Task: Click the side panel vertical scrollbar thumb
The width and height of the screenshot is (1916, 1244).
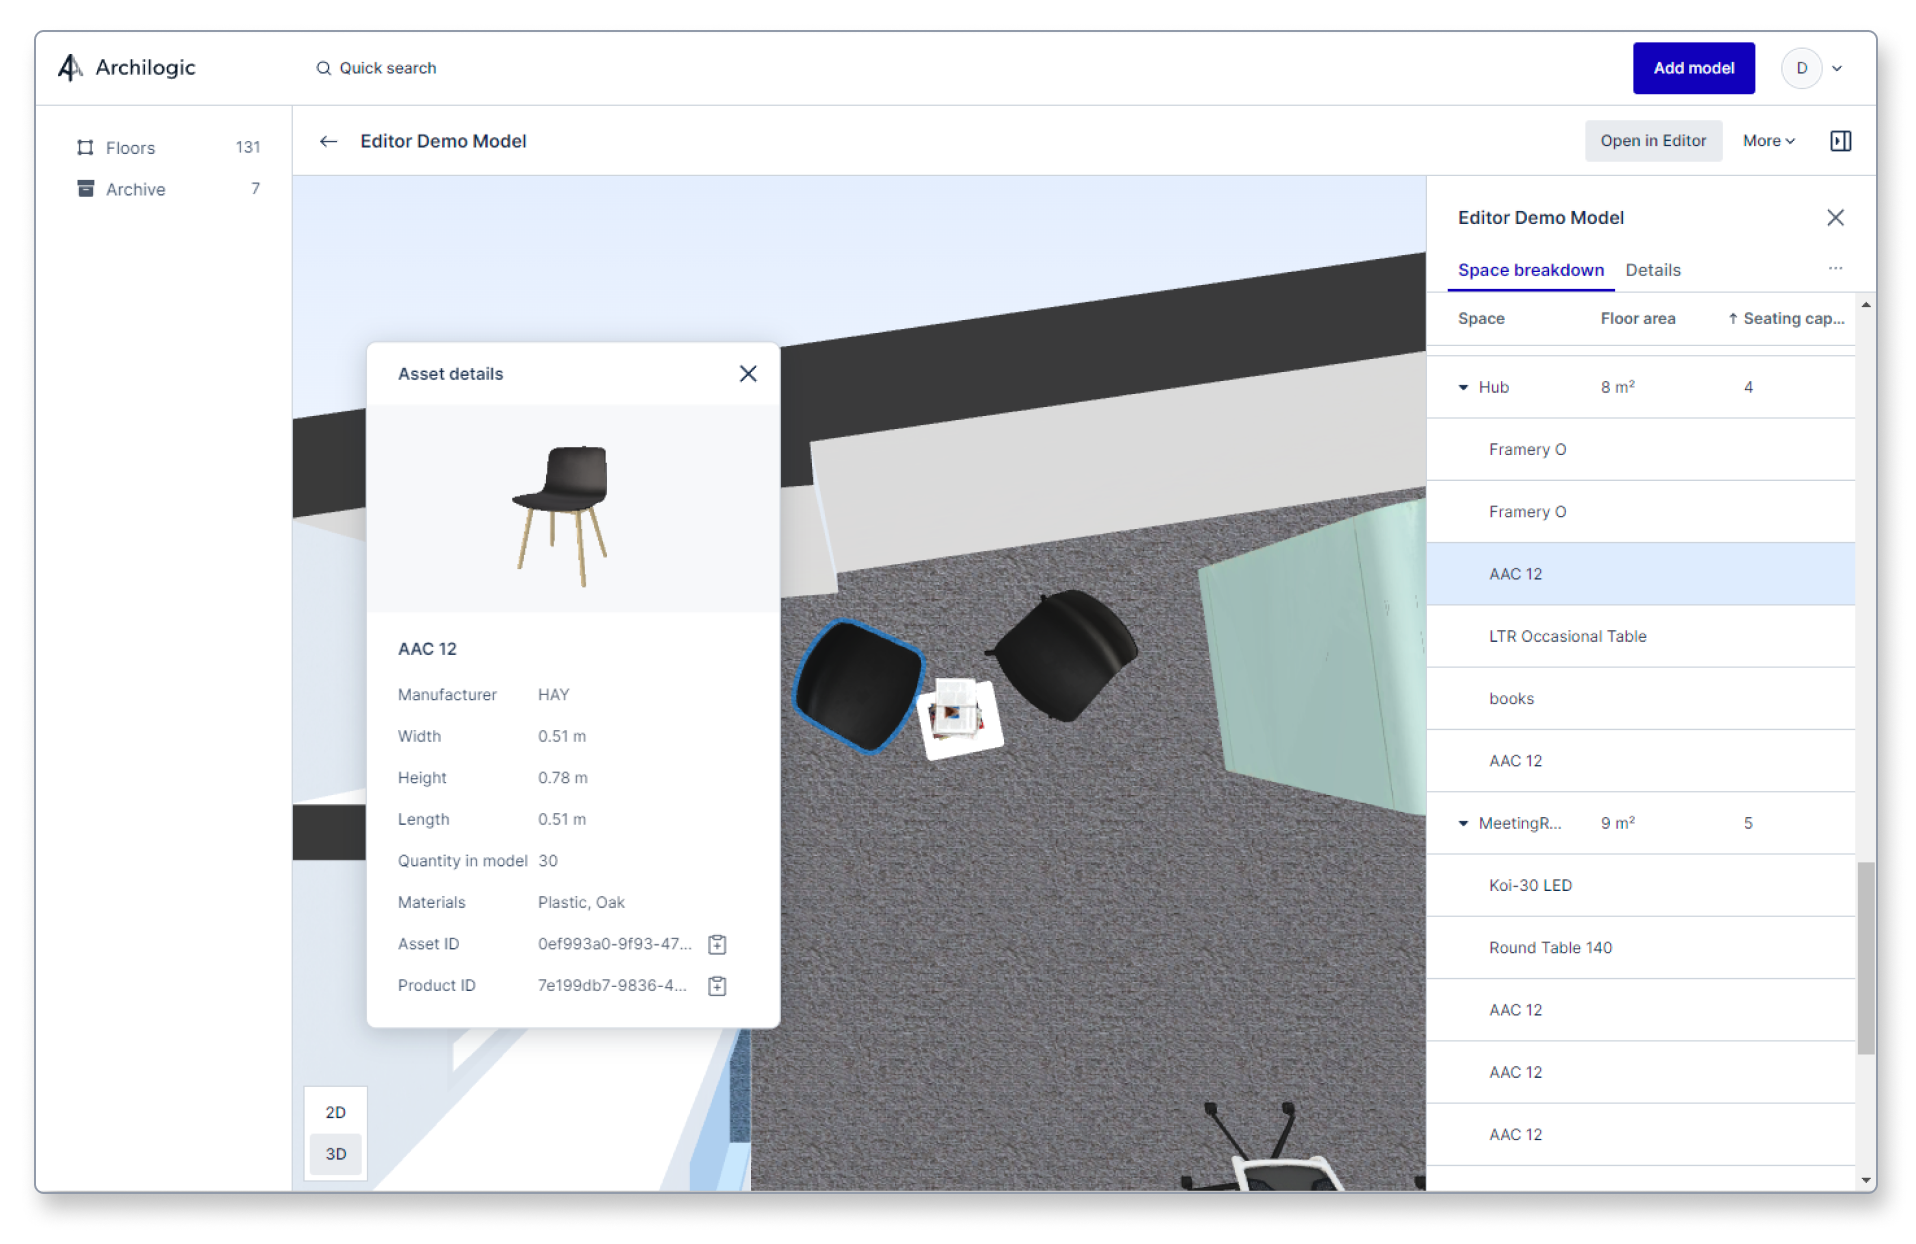Action: (x=1866, y=957)
